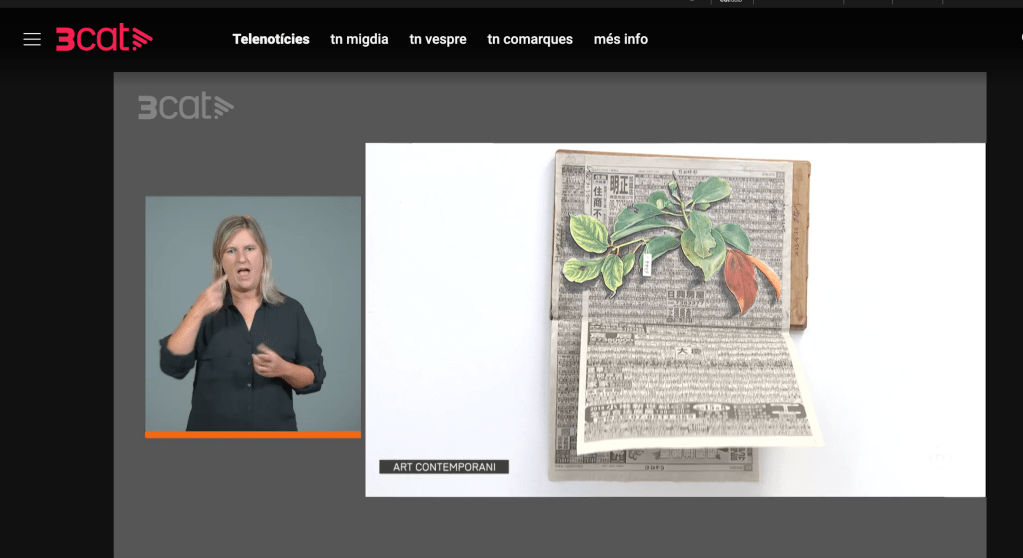The height and width of the screenshot is (558, 1023).
Task: Click the més info link
Action: (621, 39)
